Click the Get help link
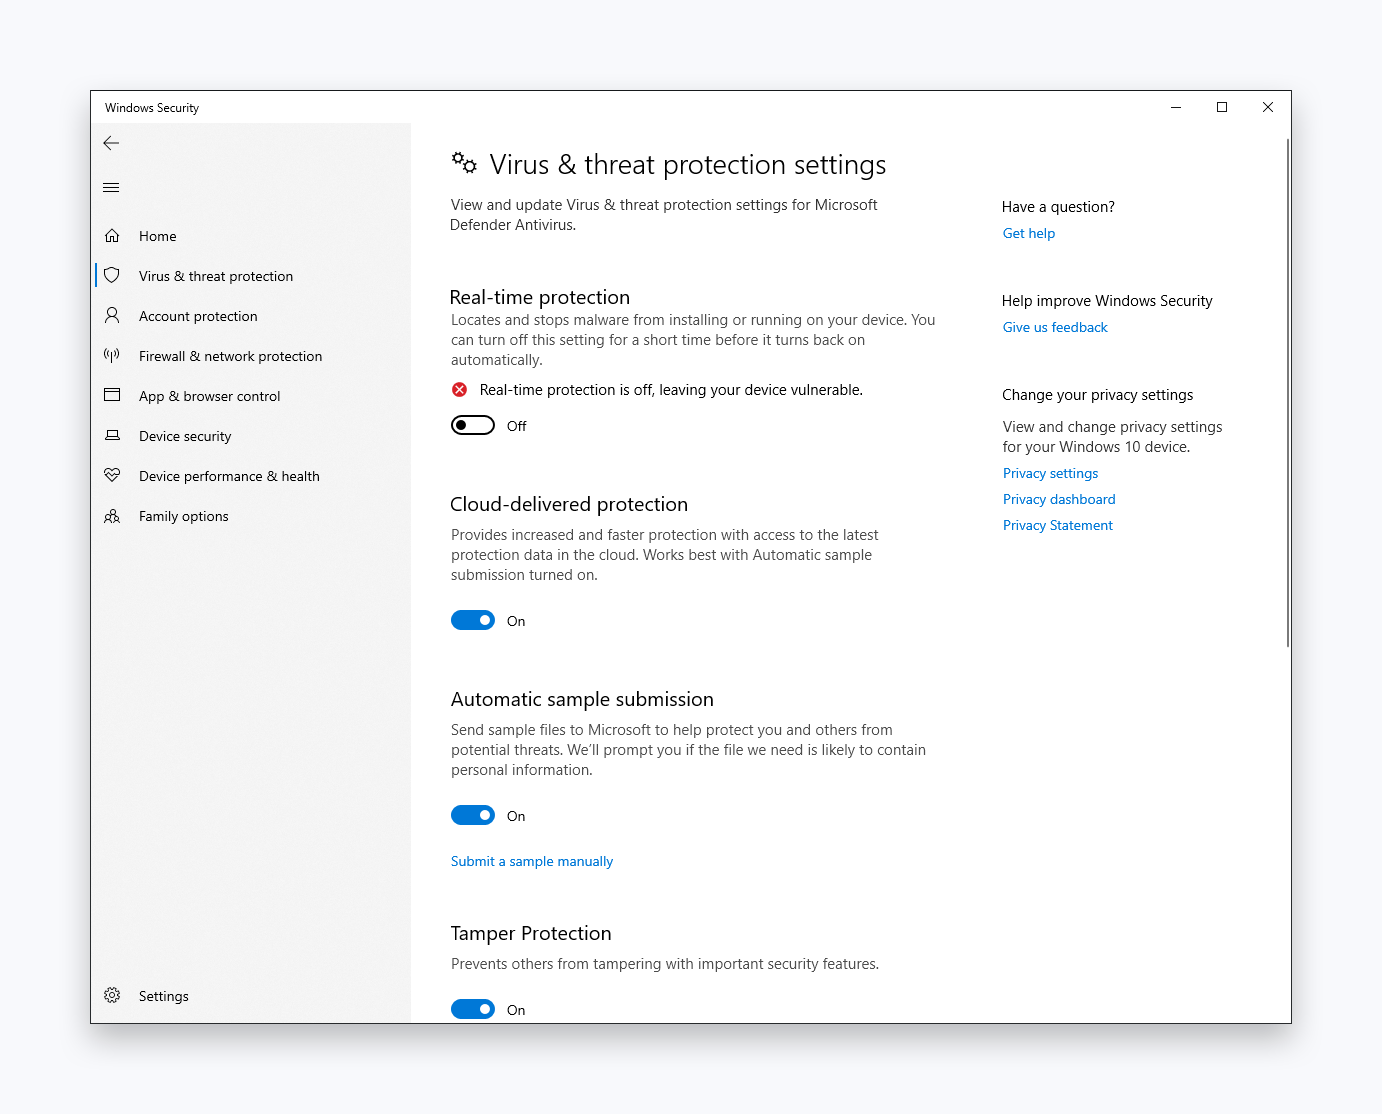1382x1114 pixels. pos(1029,233)
